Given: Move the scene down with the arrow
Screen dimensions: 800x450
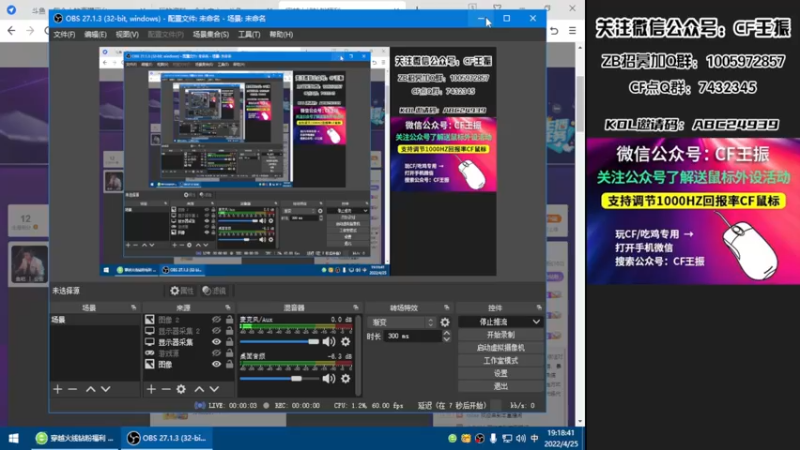Looking at the screenshot, I should point(106,389).
